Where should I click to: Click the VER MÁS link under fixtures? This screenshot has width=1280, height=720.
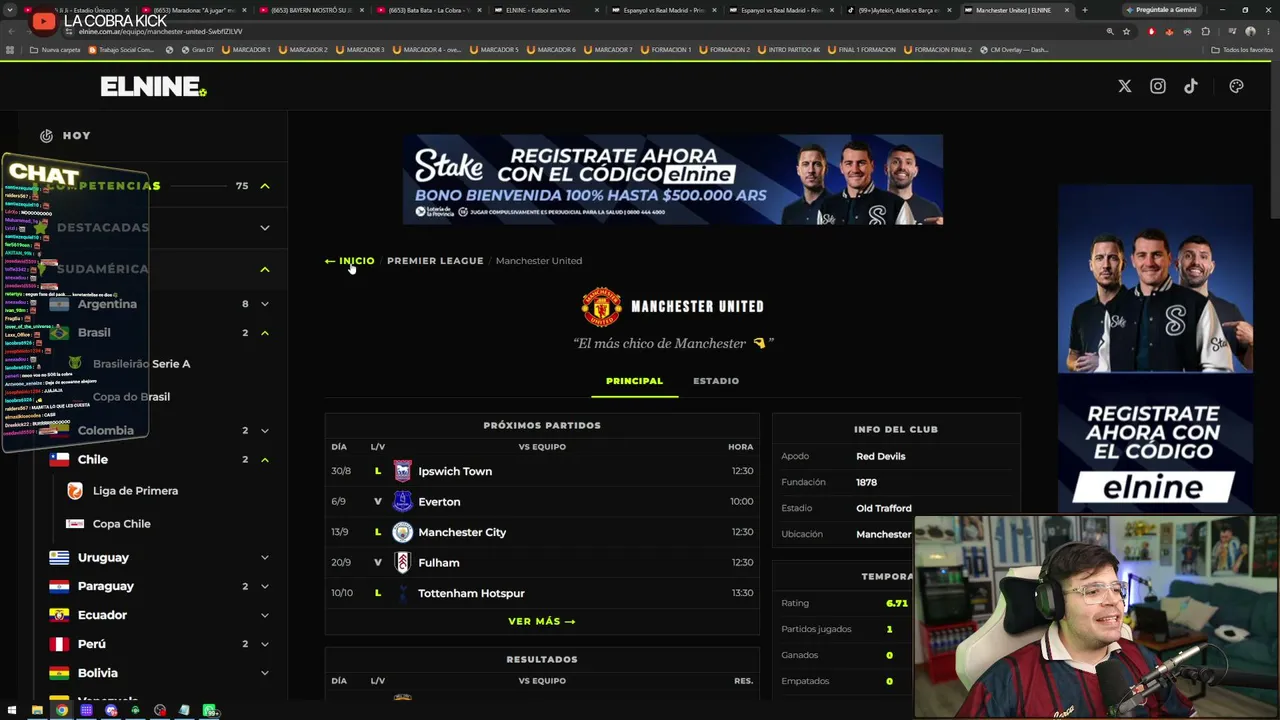542,621
